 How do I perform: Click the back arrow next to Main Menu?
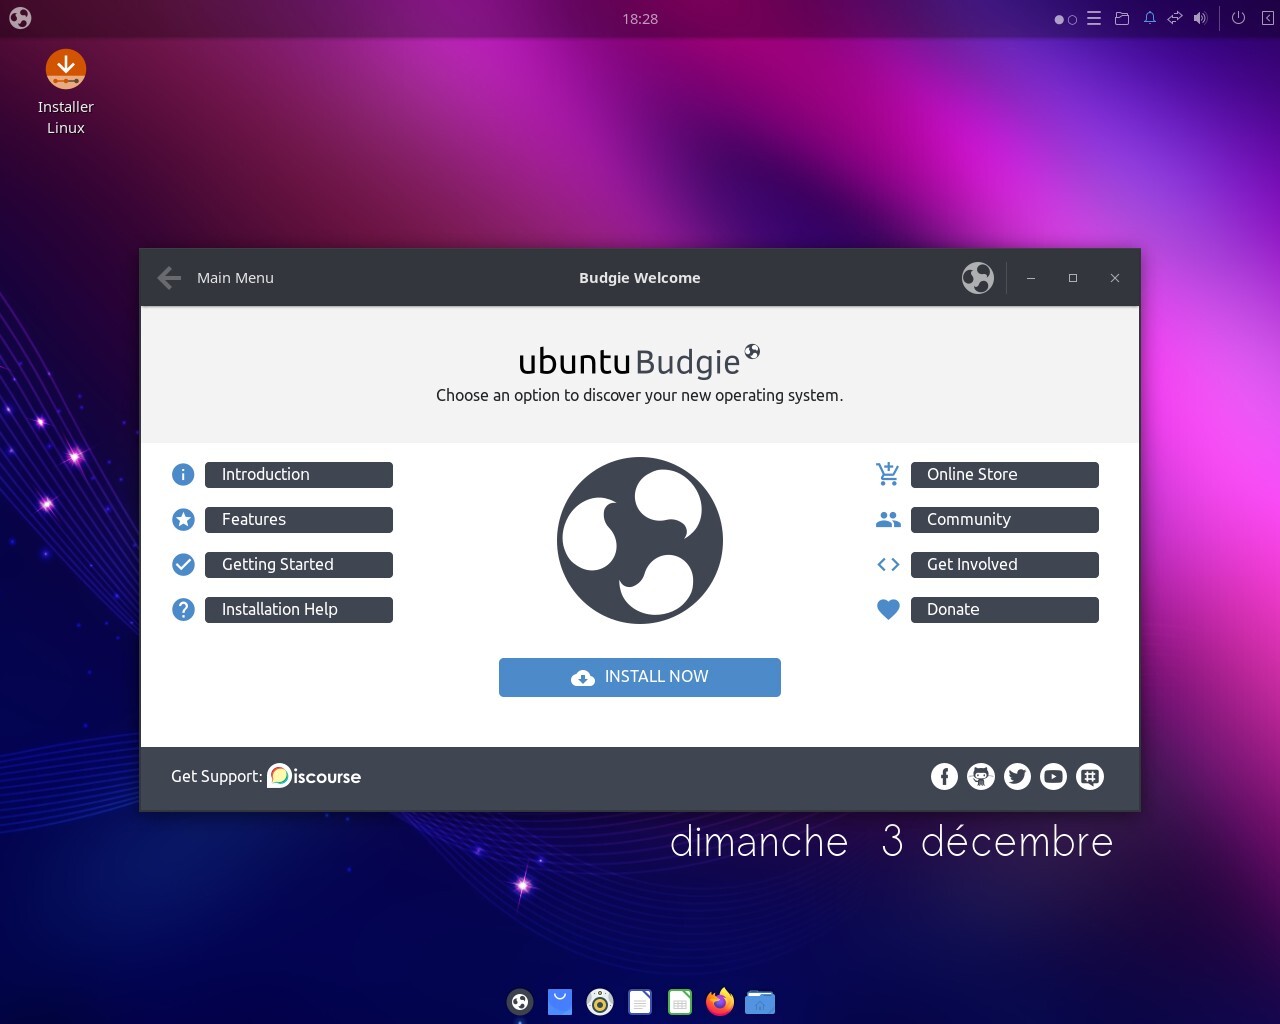point(169,278)
